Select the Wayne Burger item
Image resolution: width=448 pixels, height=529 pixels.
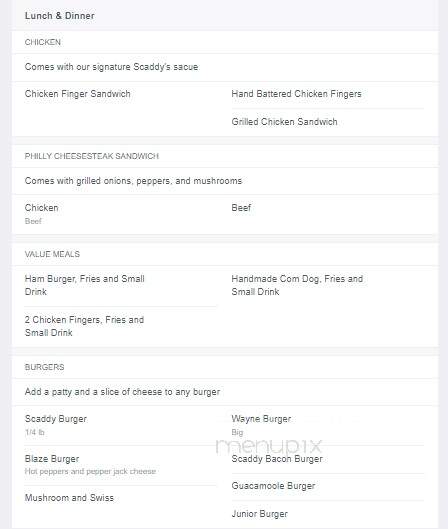[x=261, y=419]
